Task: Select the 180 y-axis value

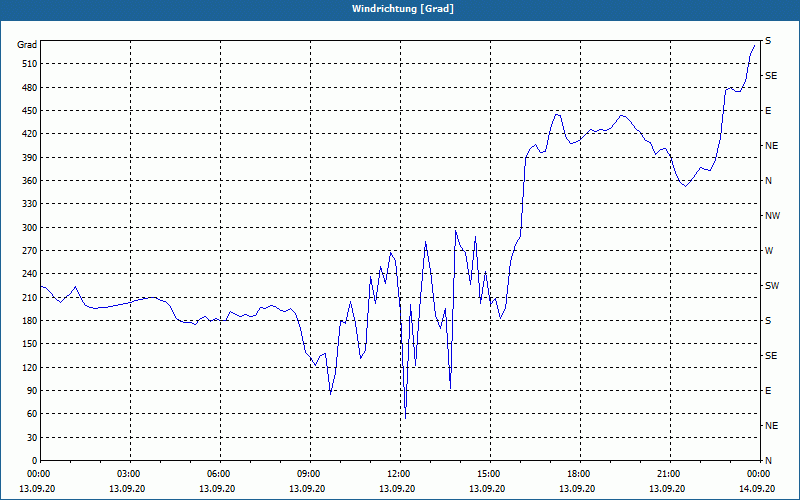Action: (x=29, y=320)
